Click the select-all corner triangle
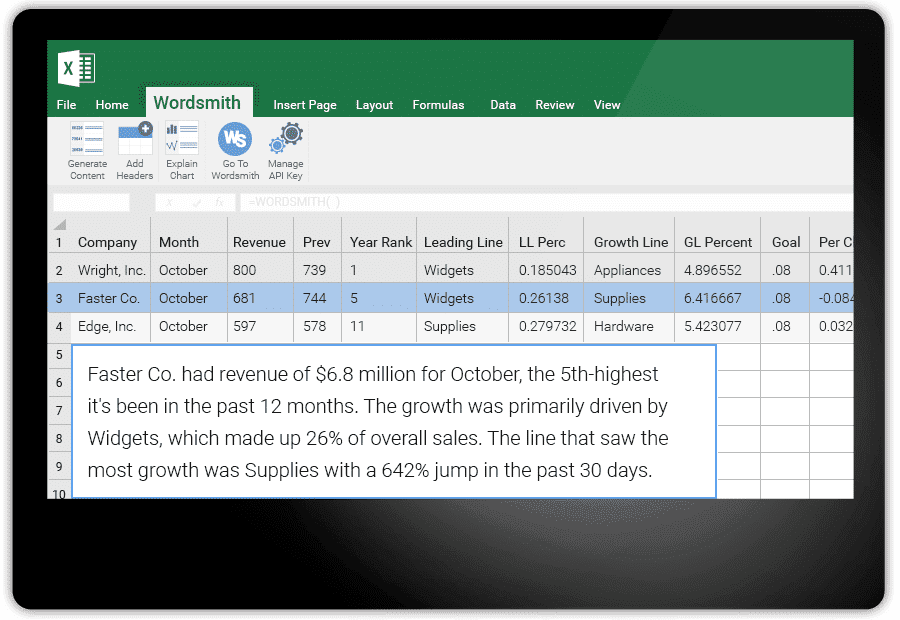The image size is (900, 620). 59,224
